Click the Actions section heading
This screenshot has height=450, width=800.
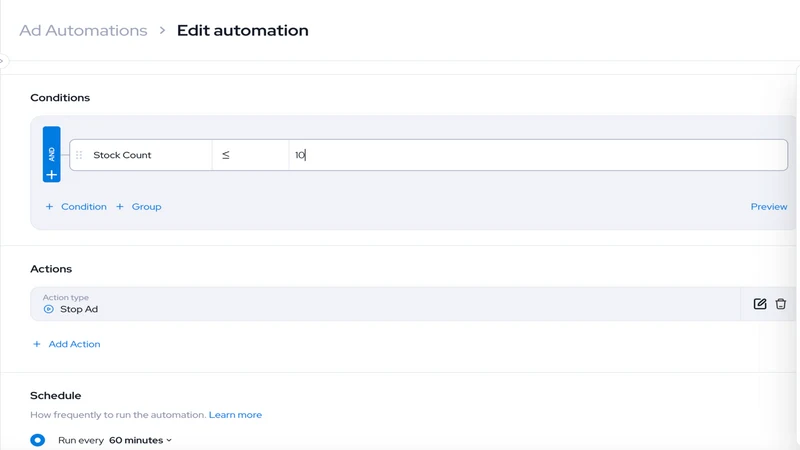pos(51,269)
